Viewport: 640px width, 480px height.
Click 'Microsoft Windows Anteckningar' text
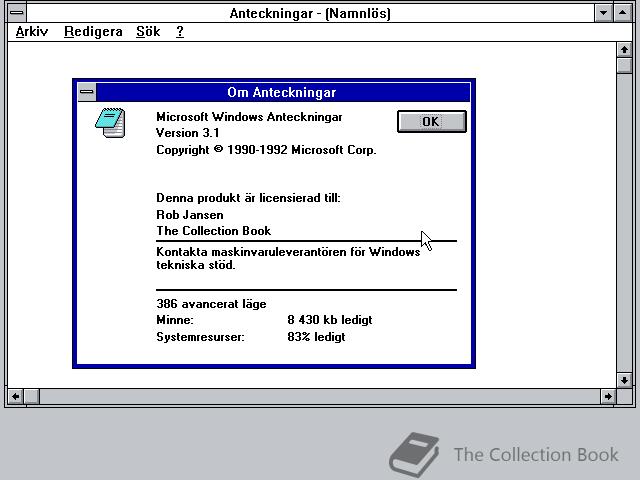coord(249,117)
